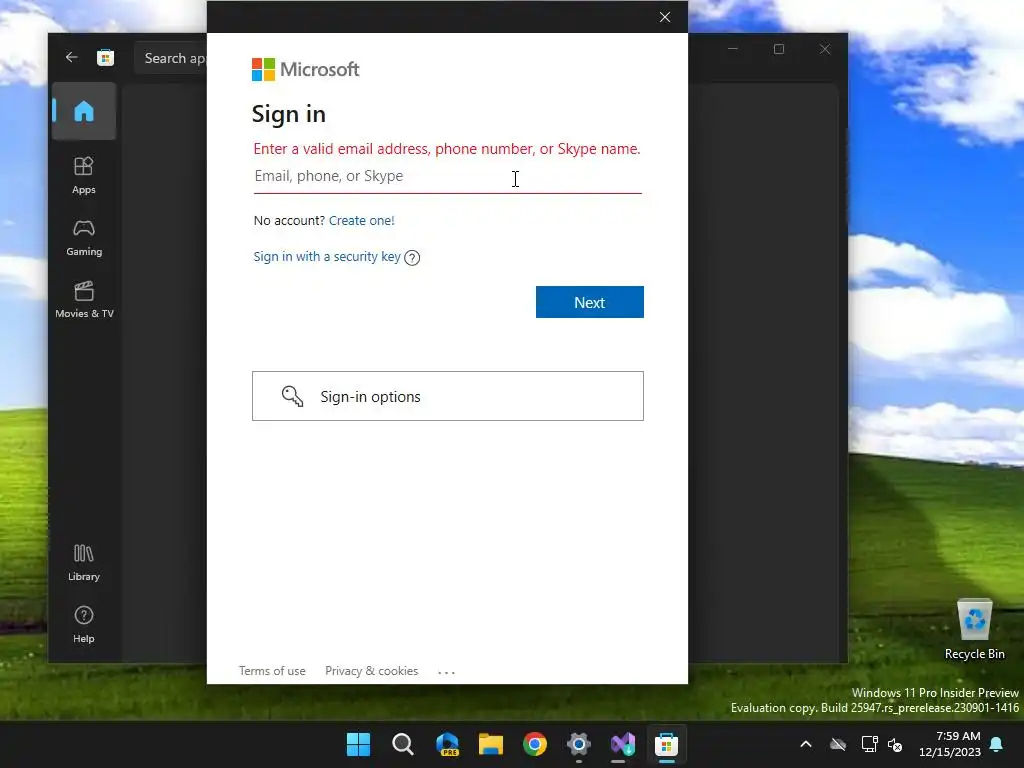Viewport: 1024px width, 768px height.
Task: Open File Explorer from the taskbar
Action: [x=490, y=744]
